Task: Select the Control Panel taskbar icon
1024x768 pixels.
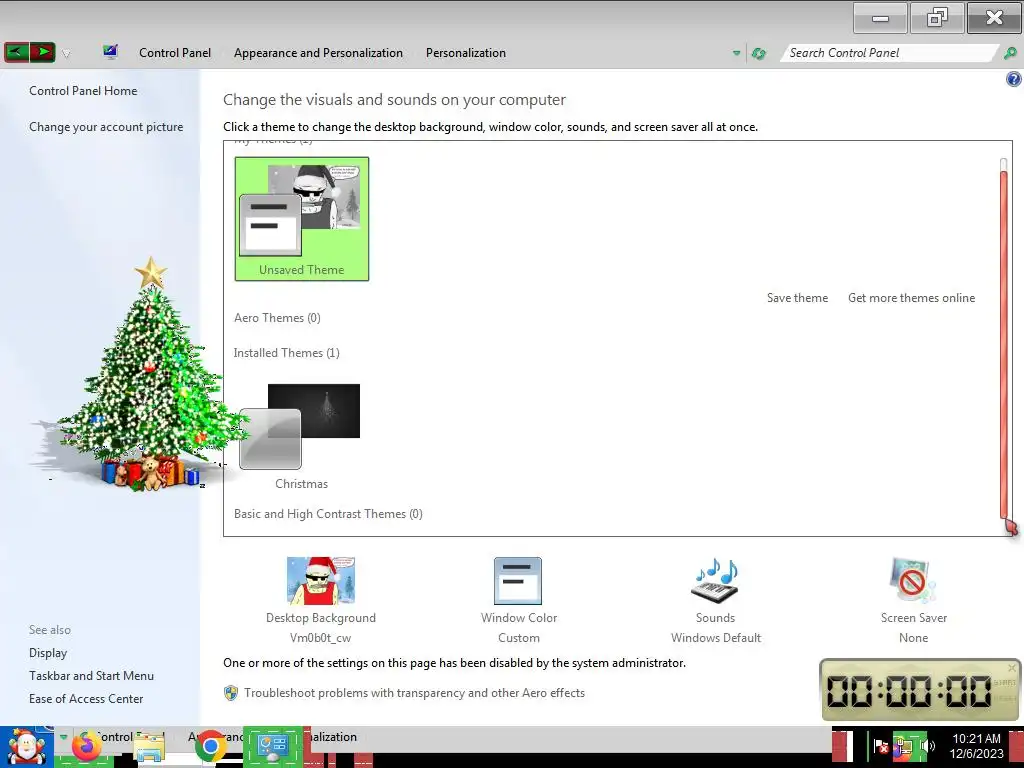Action: click(272, 746)
